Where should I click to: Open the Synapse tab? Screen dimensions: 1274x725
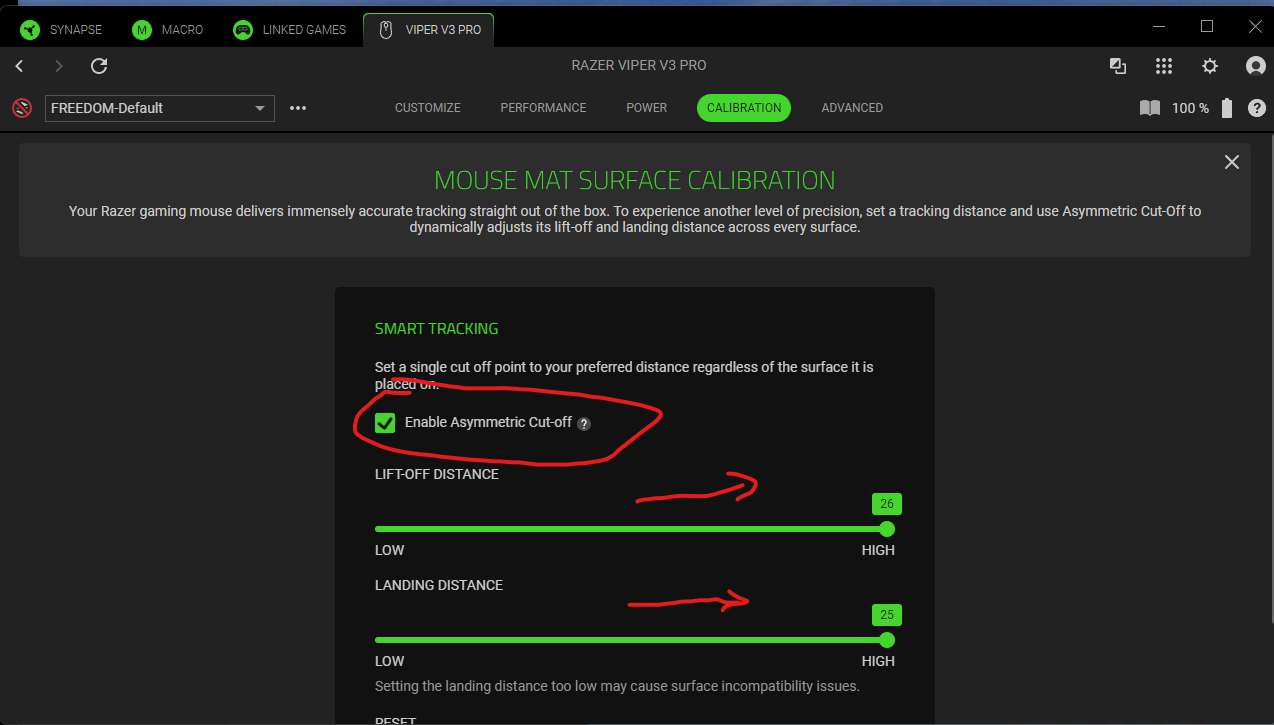click(x=62, y=29)
